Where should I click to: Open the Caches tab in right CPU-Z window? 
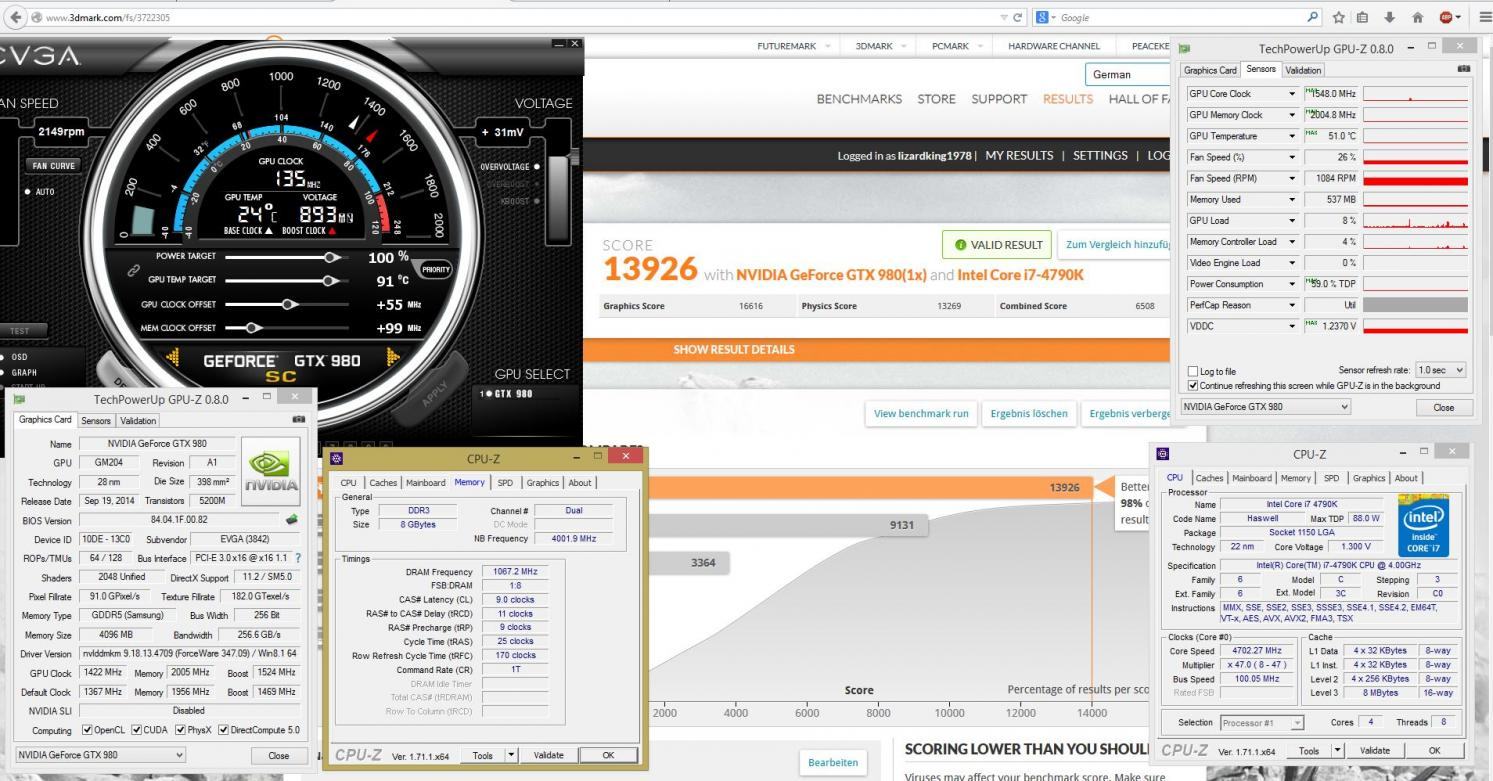[1209, 478]
